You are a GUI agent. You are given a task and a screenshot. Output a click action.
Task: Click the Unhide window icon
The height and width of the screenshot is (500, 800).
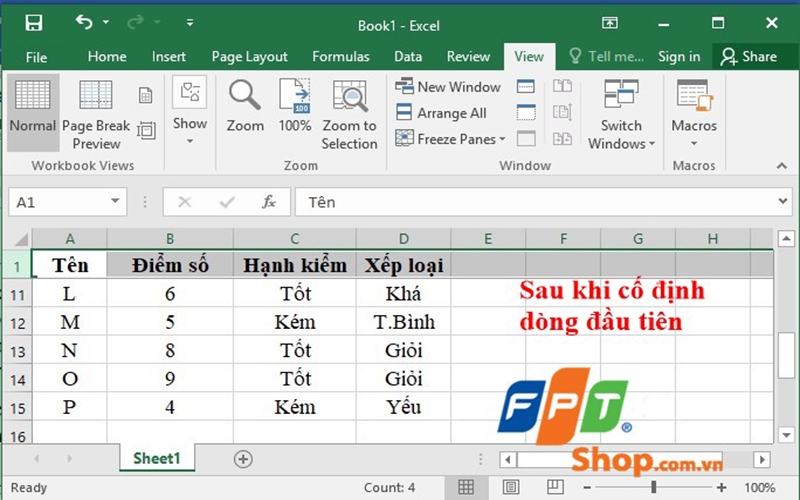pos(526,138)
